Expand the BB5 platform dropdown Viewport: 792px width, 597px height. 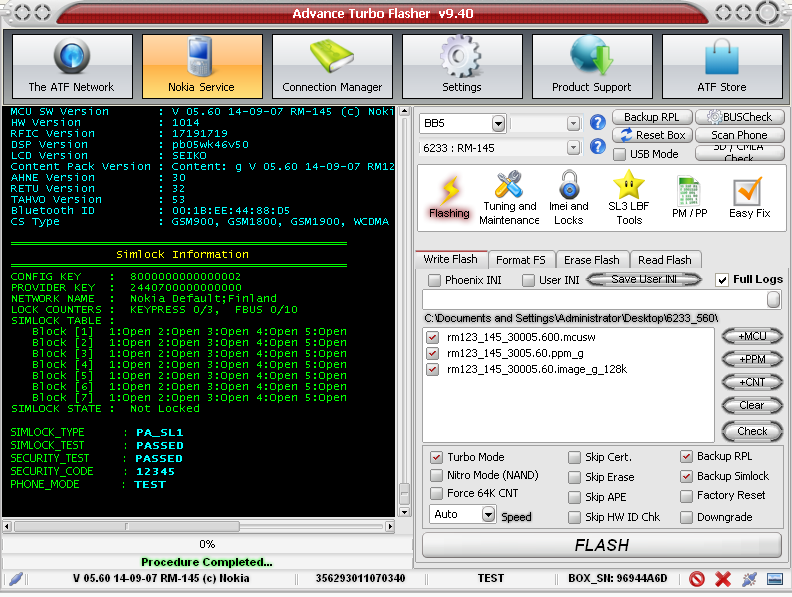(x=498, y=123)
